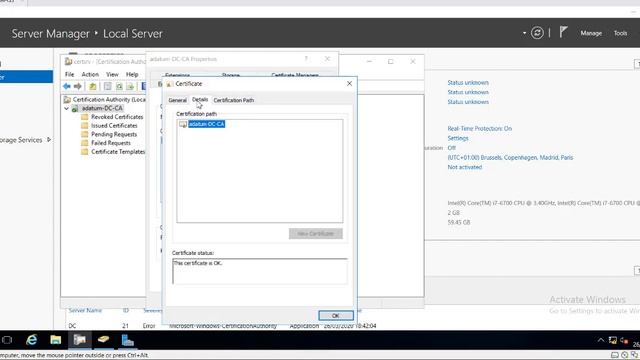Click the blue server icon in taskbar
Image resolution: width=640 pixels, height=360 pixels.
(x=128, y=340)
